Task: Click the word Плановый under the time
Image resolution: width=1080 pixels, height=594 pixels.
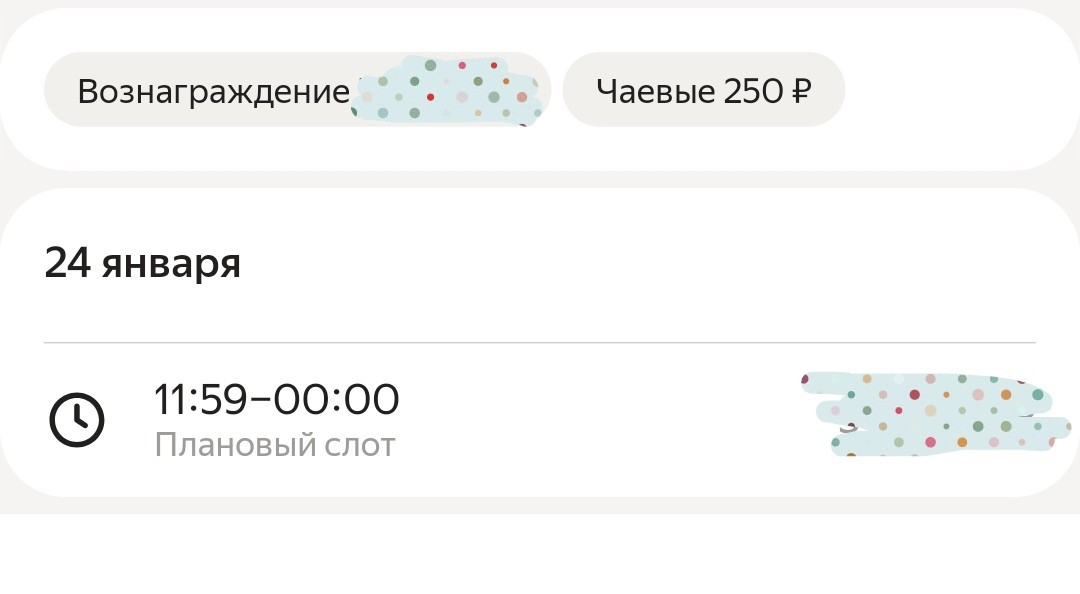Action: point(236,445)
